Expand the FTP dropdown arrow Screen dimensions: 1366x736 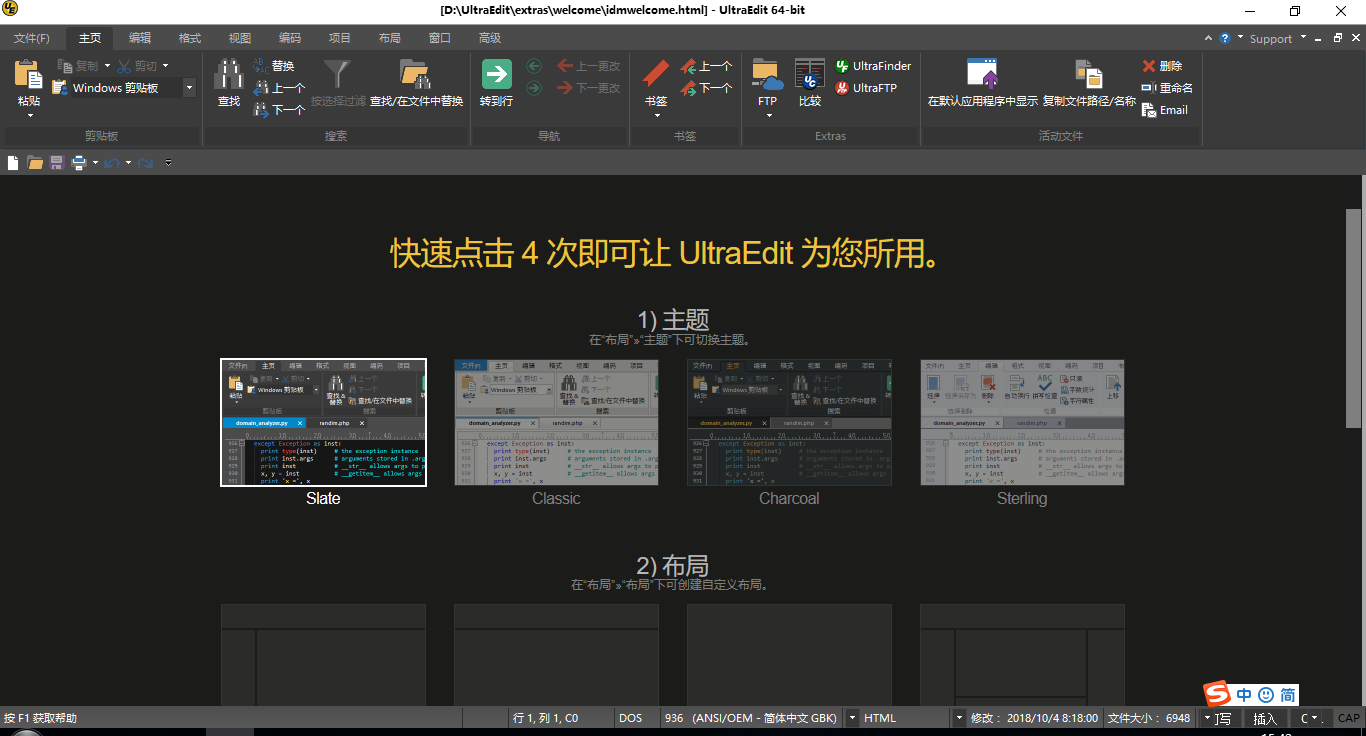[769, 115]
